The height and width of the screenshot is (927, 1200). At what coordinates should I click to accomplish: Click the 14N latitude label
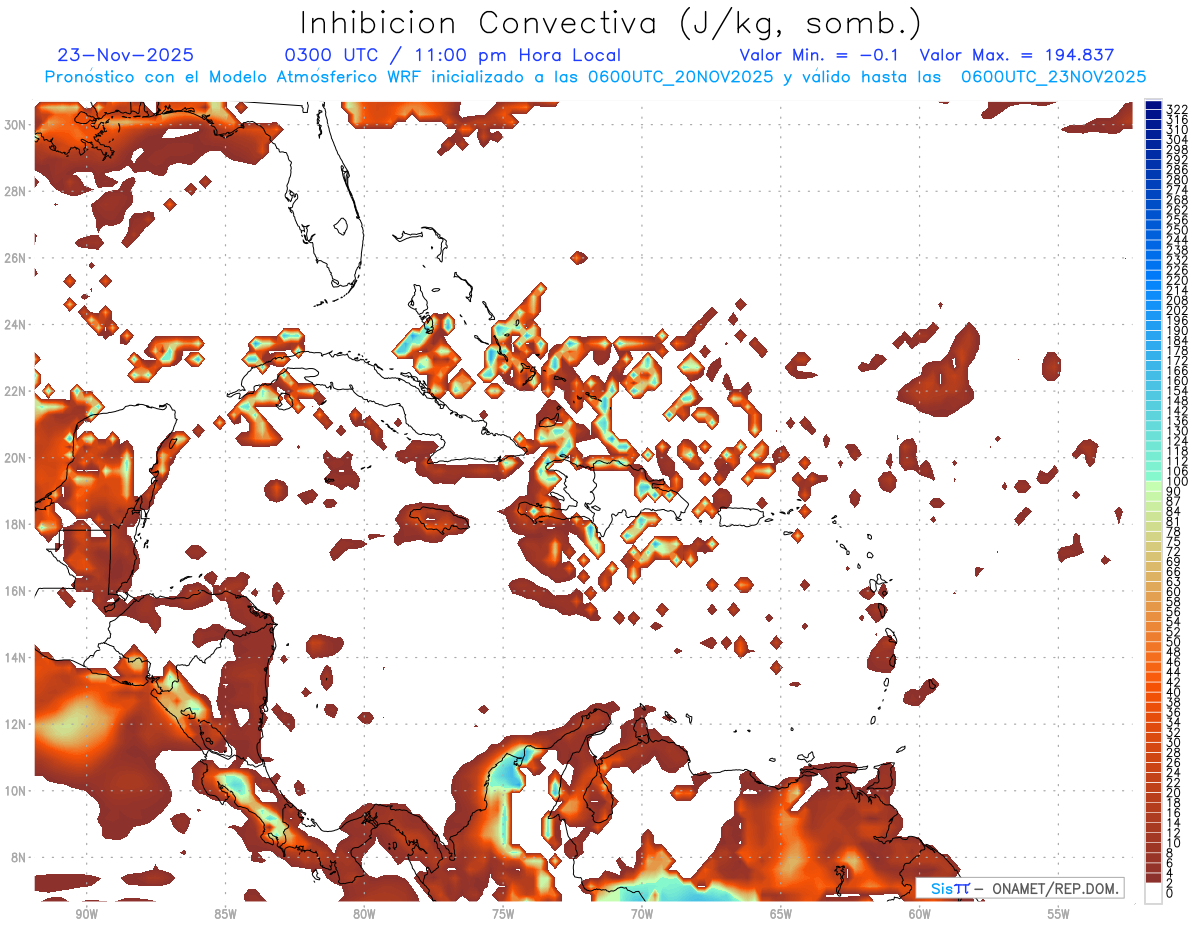click(x=17, y=658)
